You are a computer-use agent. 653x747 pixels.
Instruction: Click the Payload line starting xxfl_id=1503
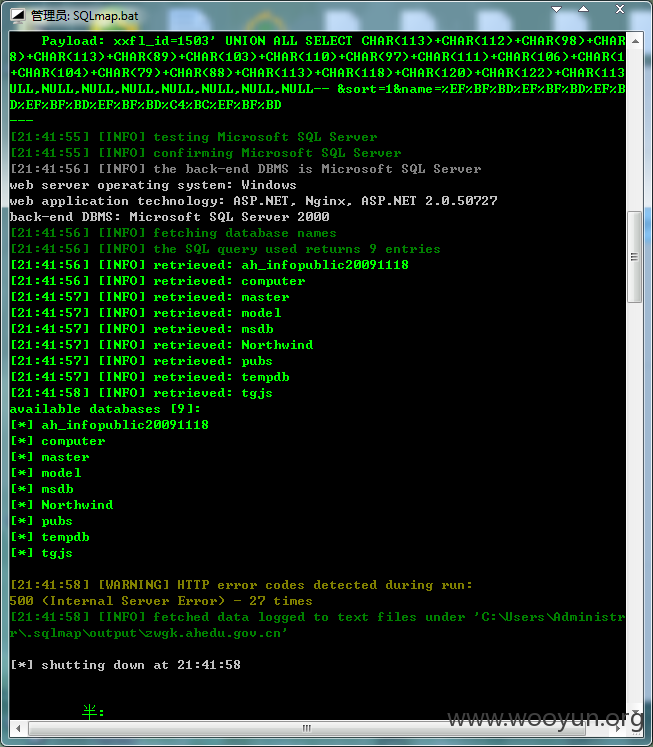pos(333,41)
